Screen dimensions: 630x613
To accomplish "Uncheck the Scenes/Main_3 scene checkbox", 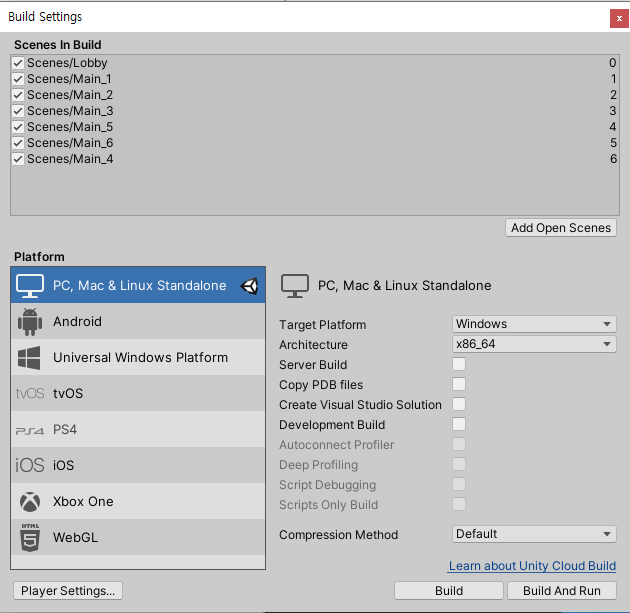I will point(18,111).
